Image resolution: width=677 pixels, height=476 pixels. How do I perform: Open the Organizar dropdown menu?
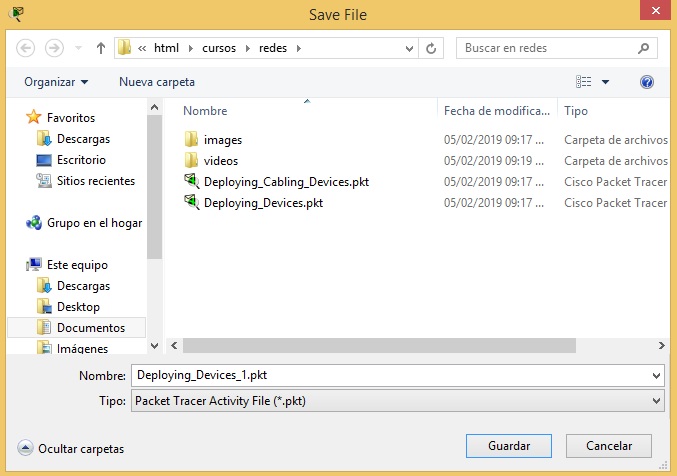click(x=56, y=82)
